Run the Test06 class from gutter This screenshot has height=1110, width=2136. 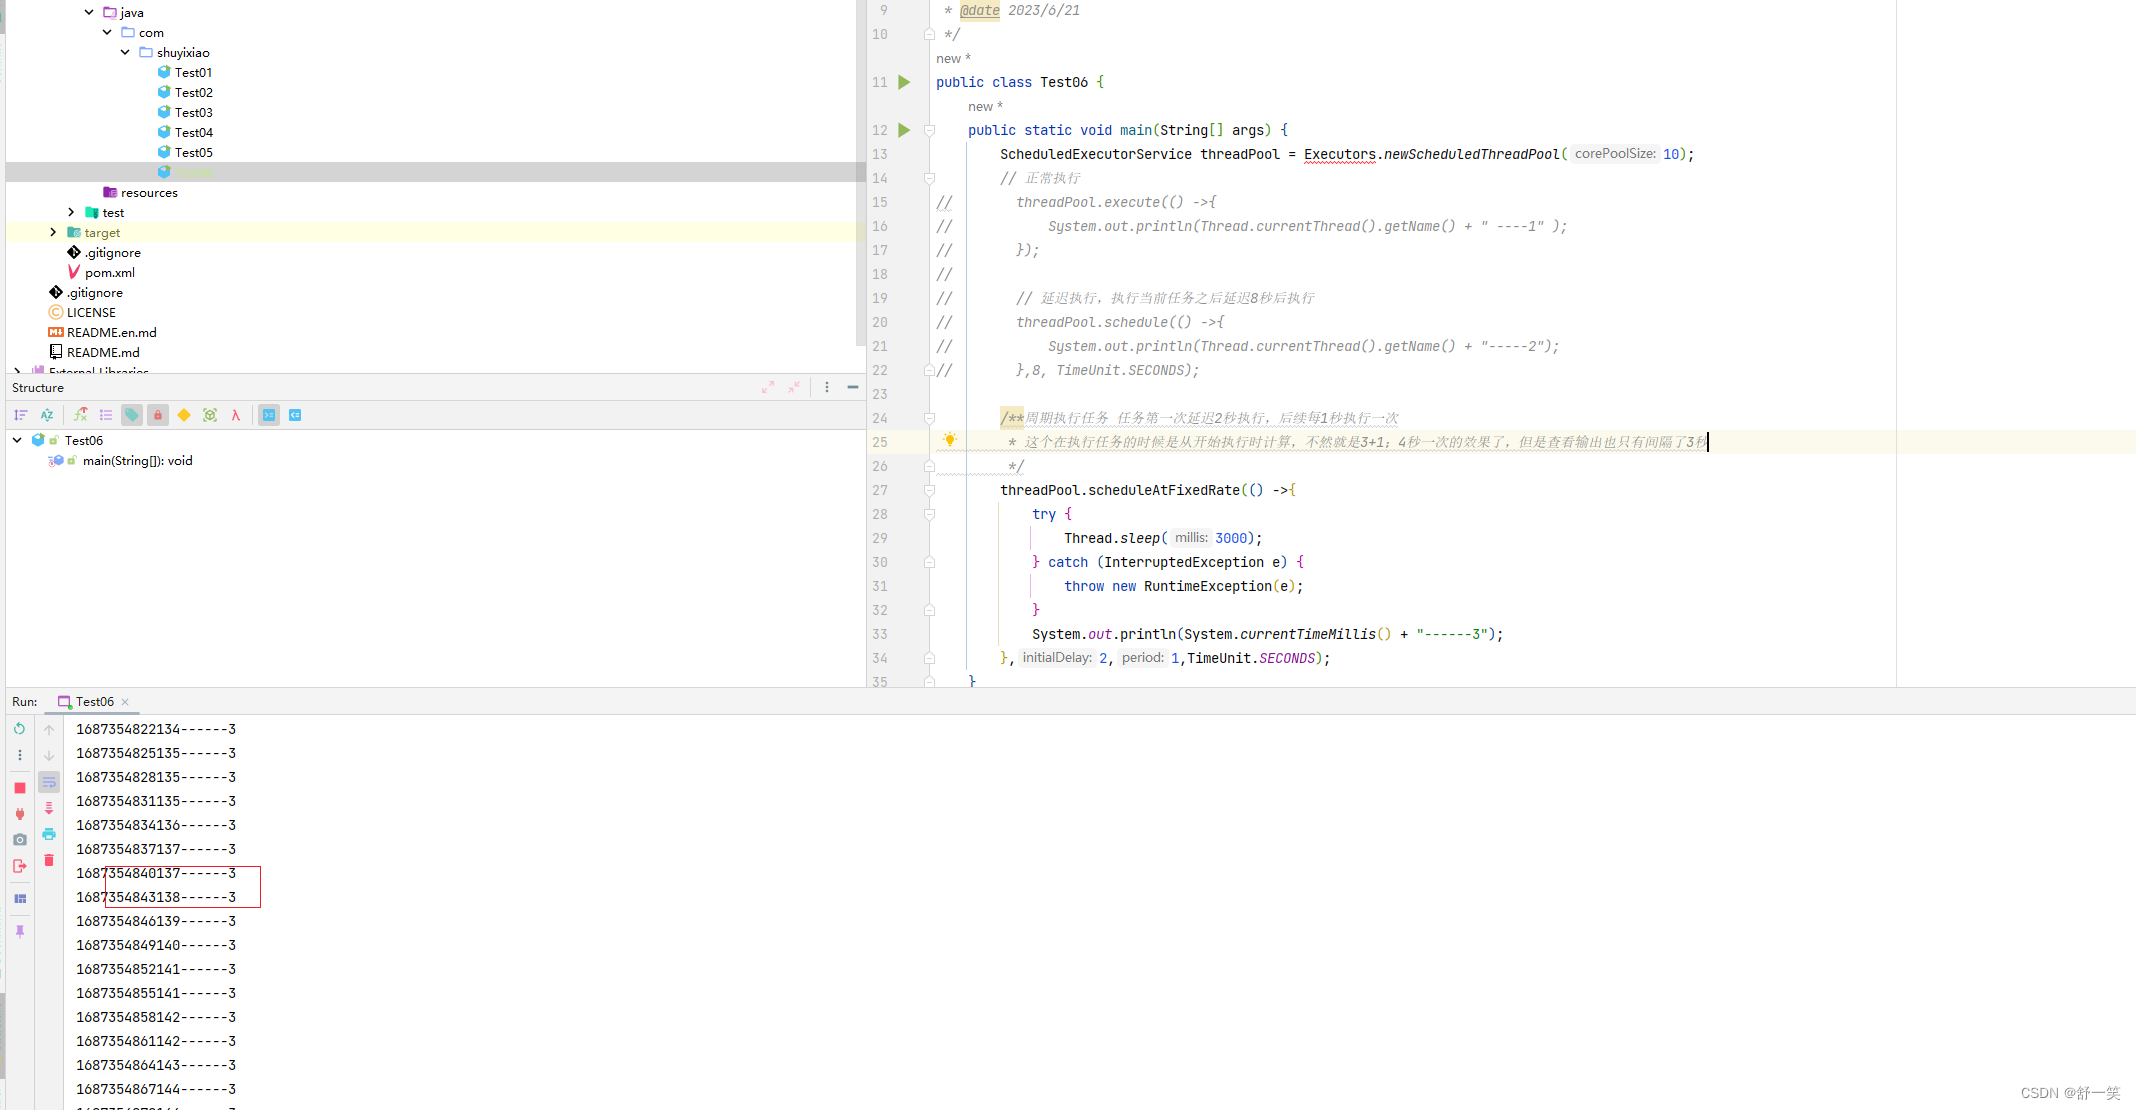coord(904,82)
